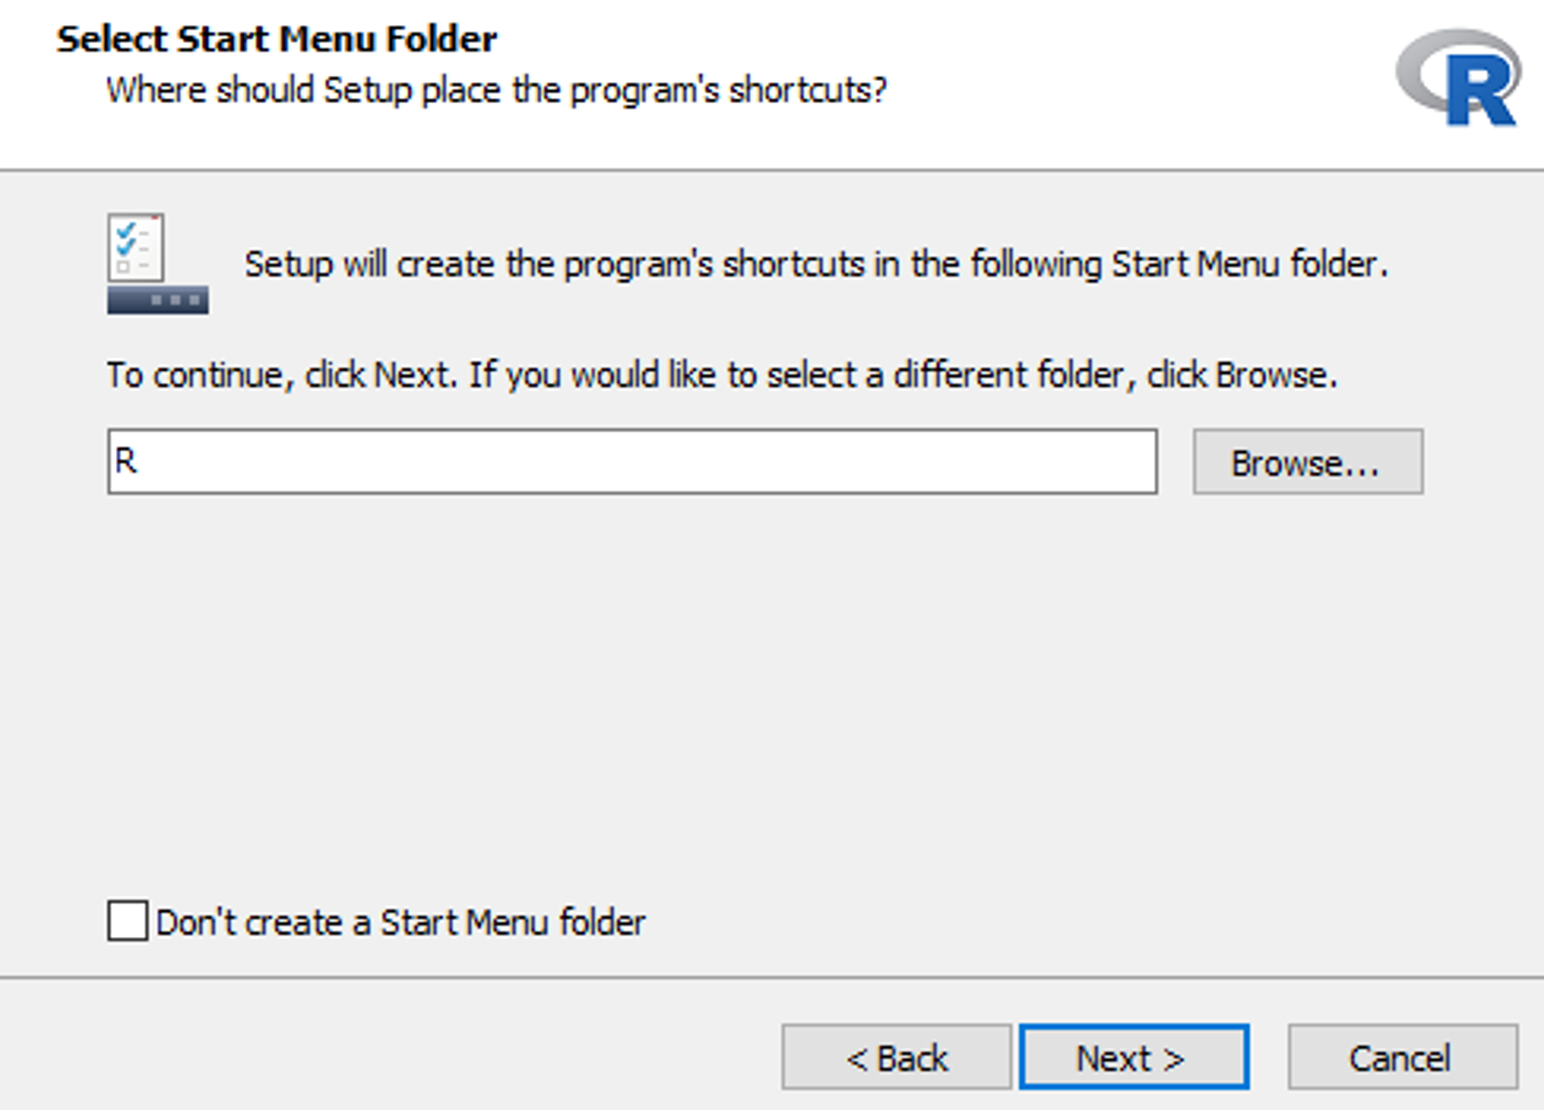Click the Setup will create shortcuts message
Screen dimensions: 1544x1110
815,264
